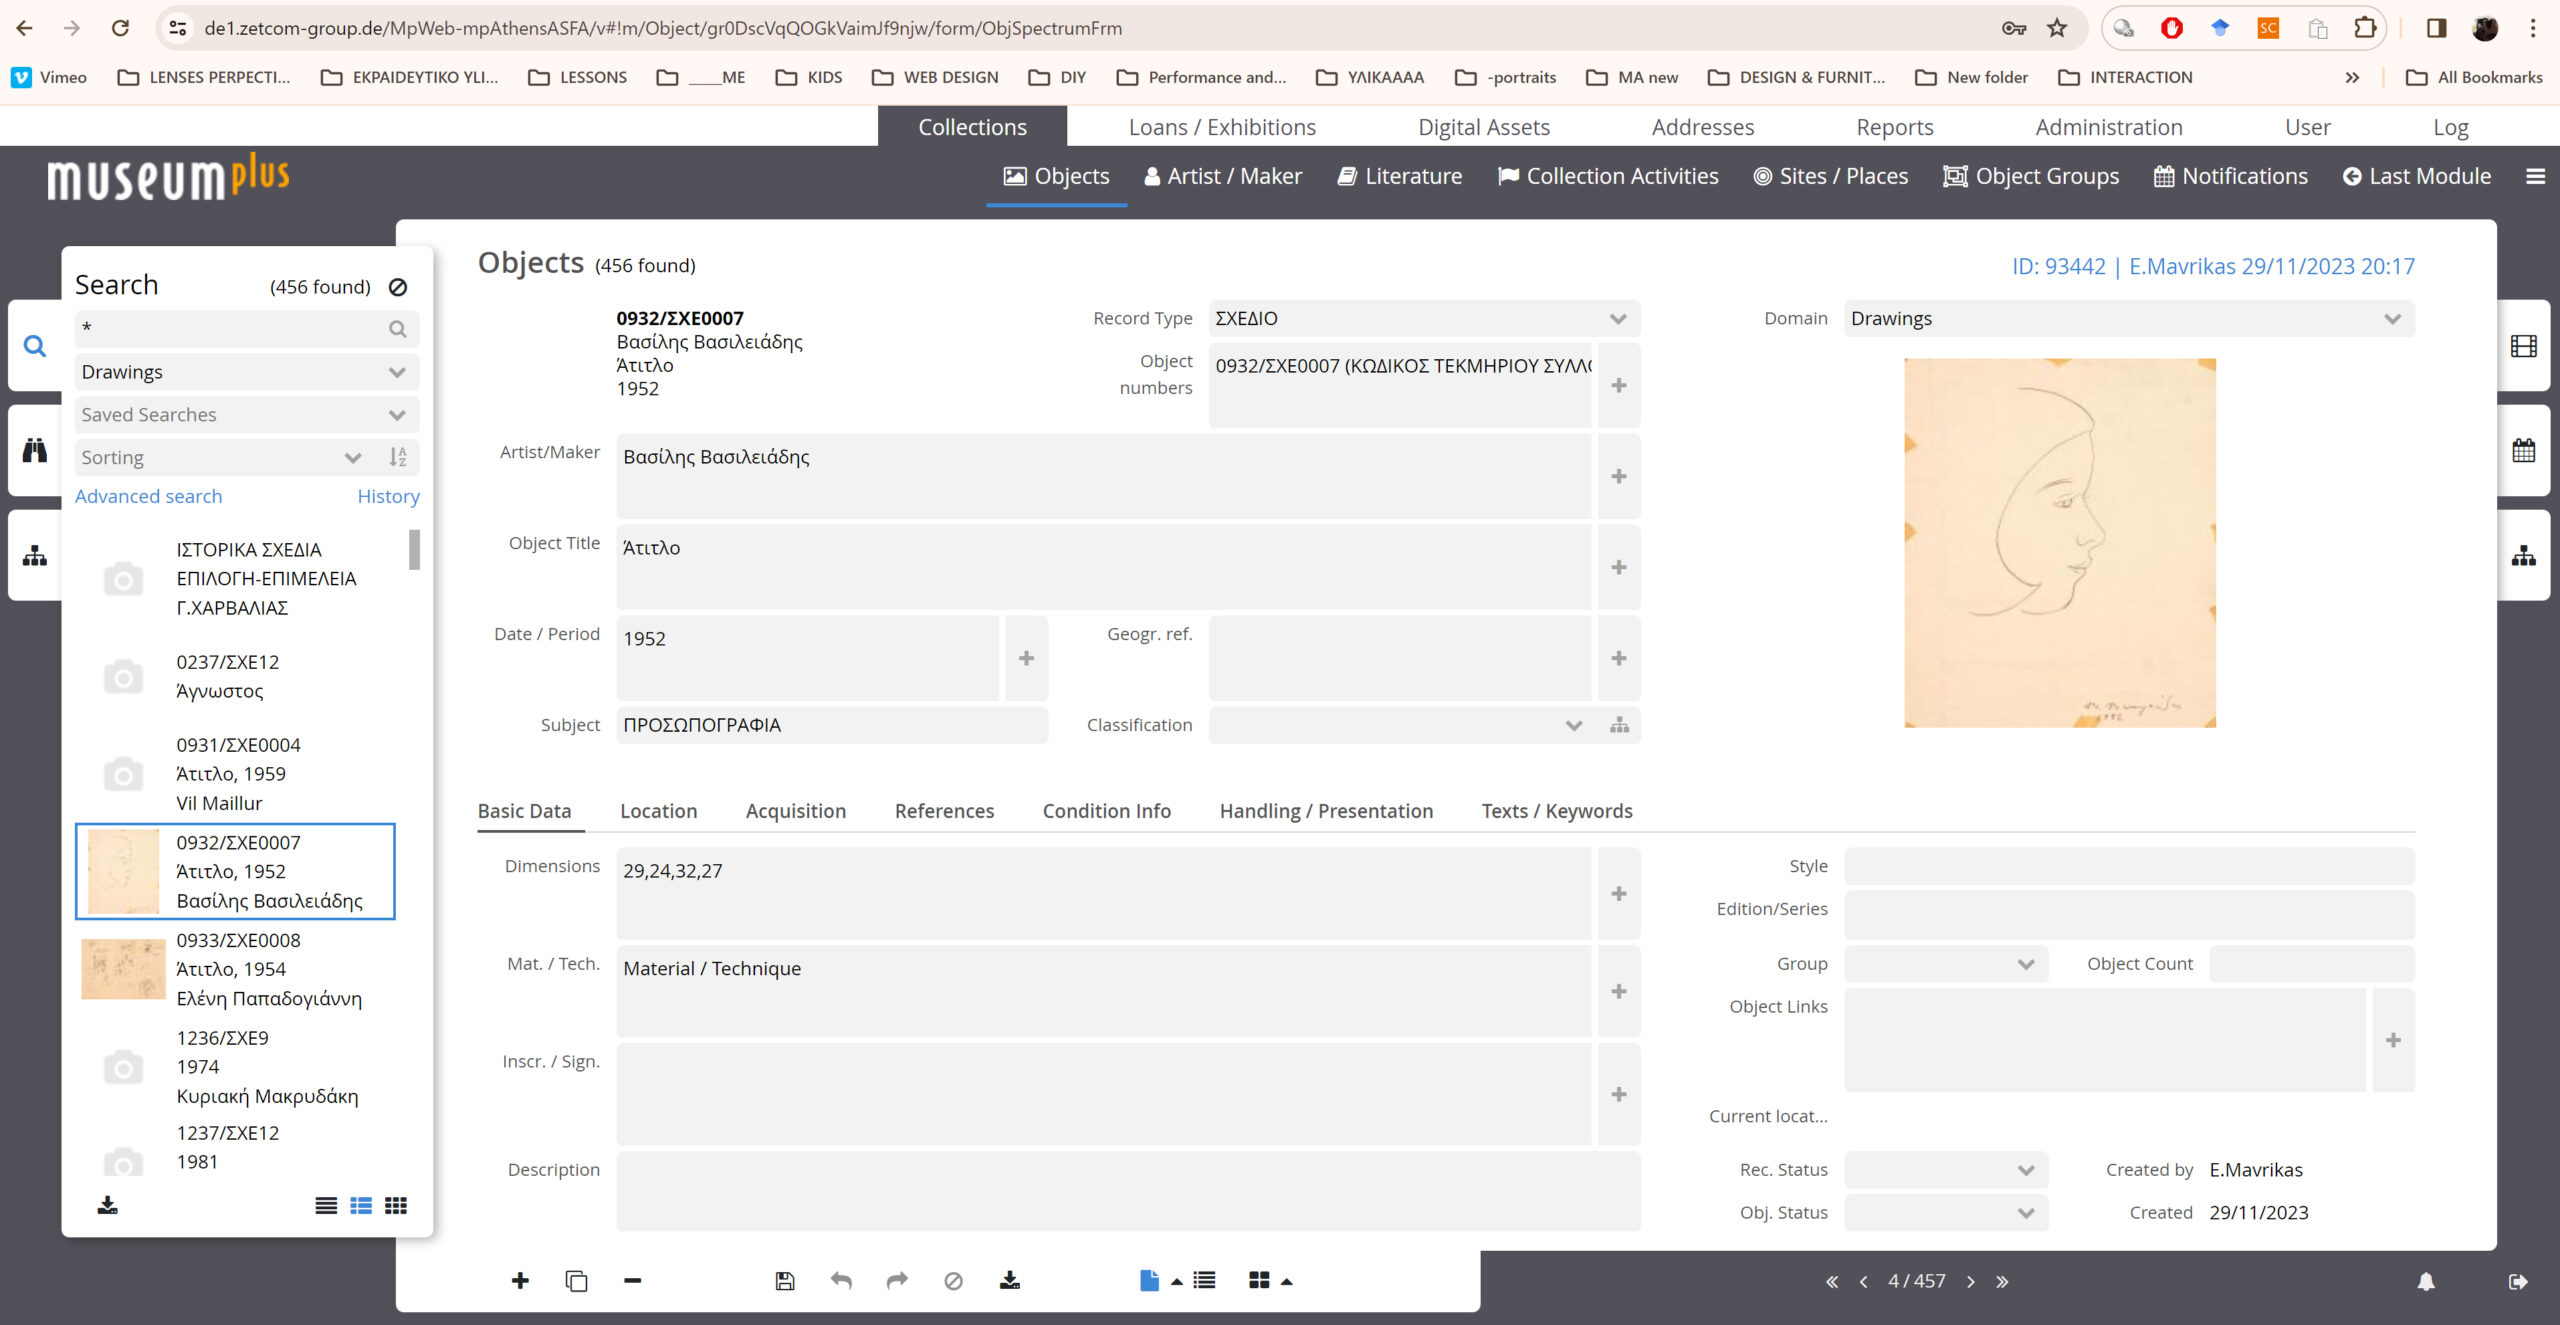The height and width of the screenshot is (1325, 2560).
Task: Expand the Rec. Status dropdown
Action: click(x=2026, y=1170)
